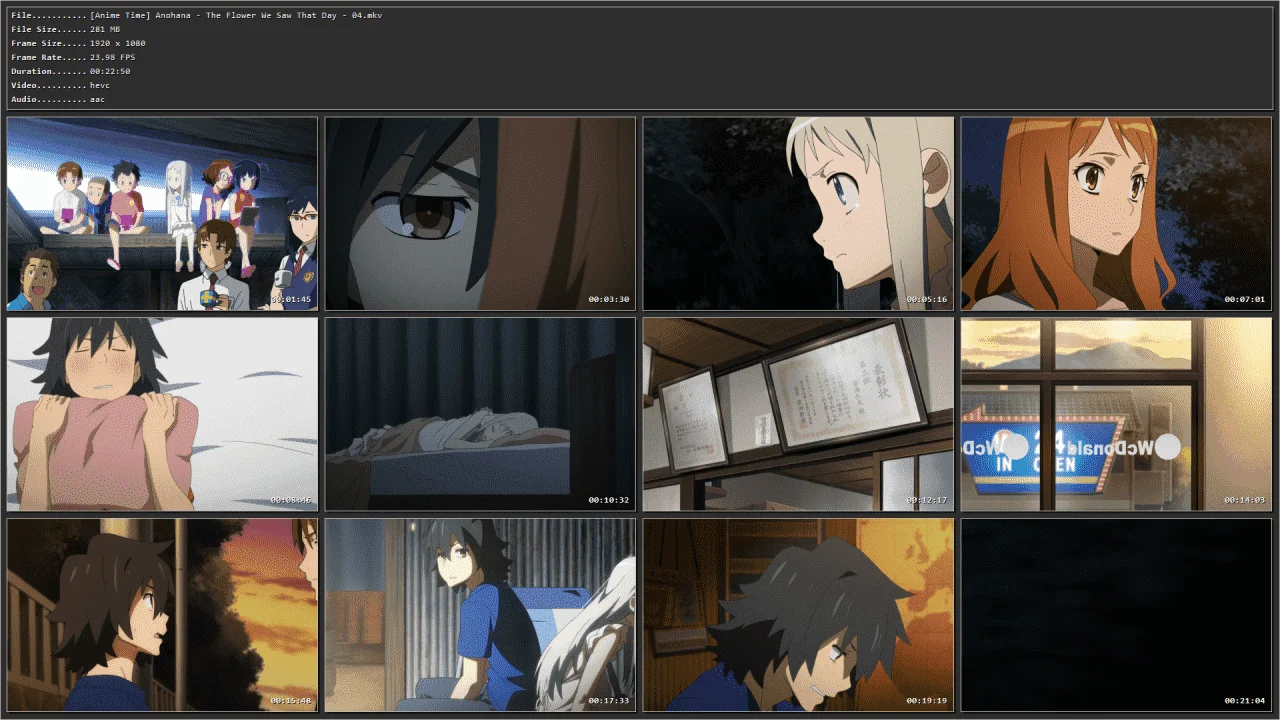Select the dark thumbnail at 00:21:04
The image size is (1280, 720).
1116,615
